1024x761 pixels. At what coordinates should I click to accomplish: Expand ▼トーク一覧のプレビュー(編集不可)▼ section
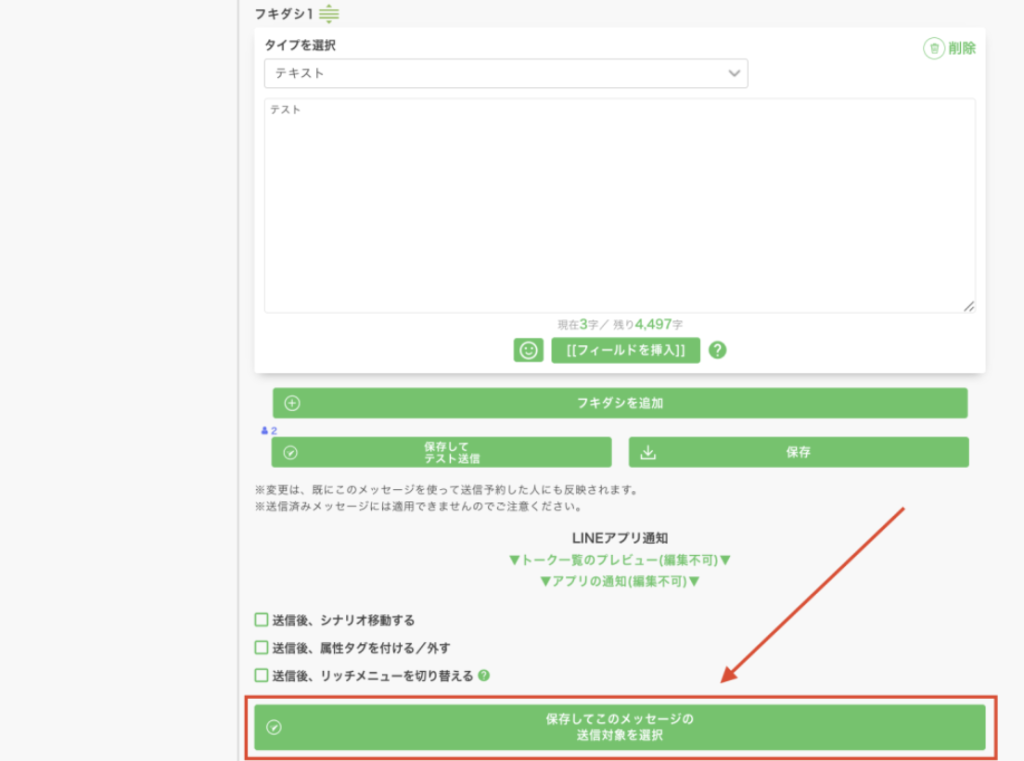tap(620, 560)
